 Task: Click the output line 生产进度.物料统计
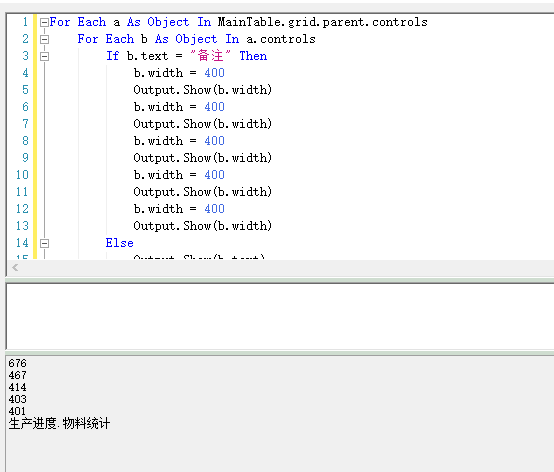59,423
